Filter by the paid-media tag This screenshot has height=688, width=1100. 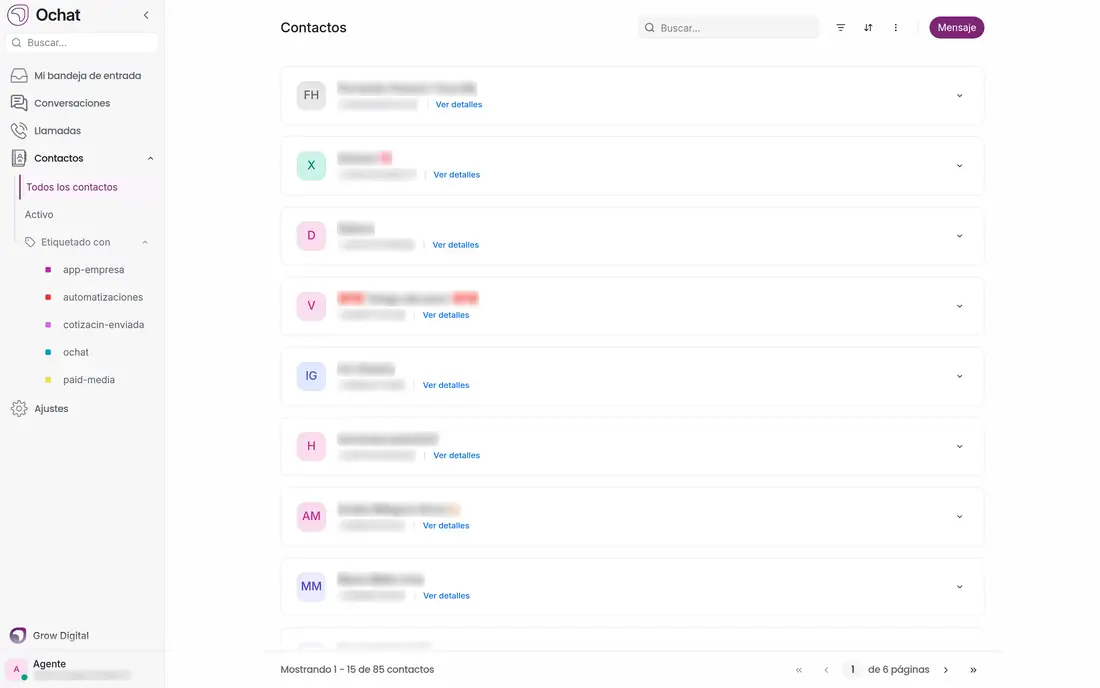tap(88, 379)
